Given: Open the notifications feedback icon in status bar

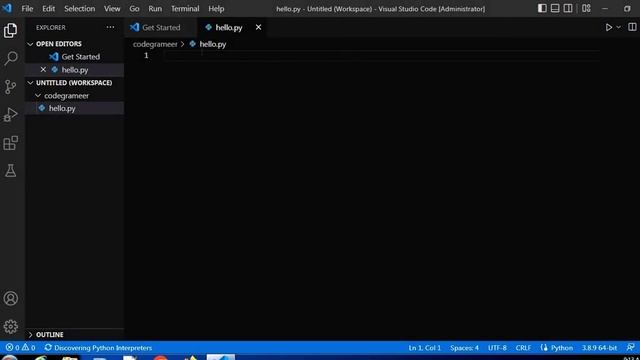Looking at the screenshot, I should pos(631,347).
